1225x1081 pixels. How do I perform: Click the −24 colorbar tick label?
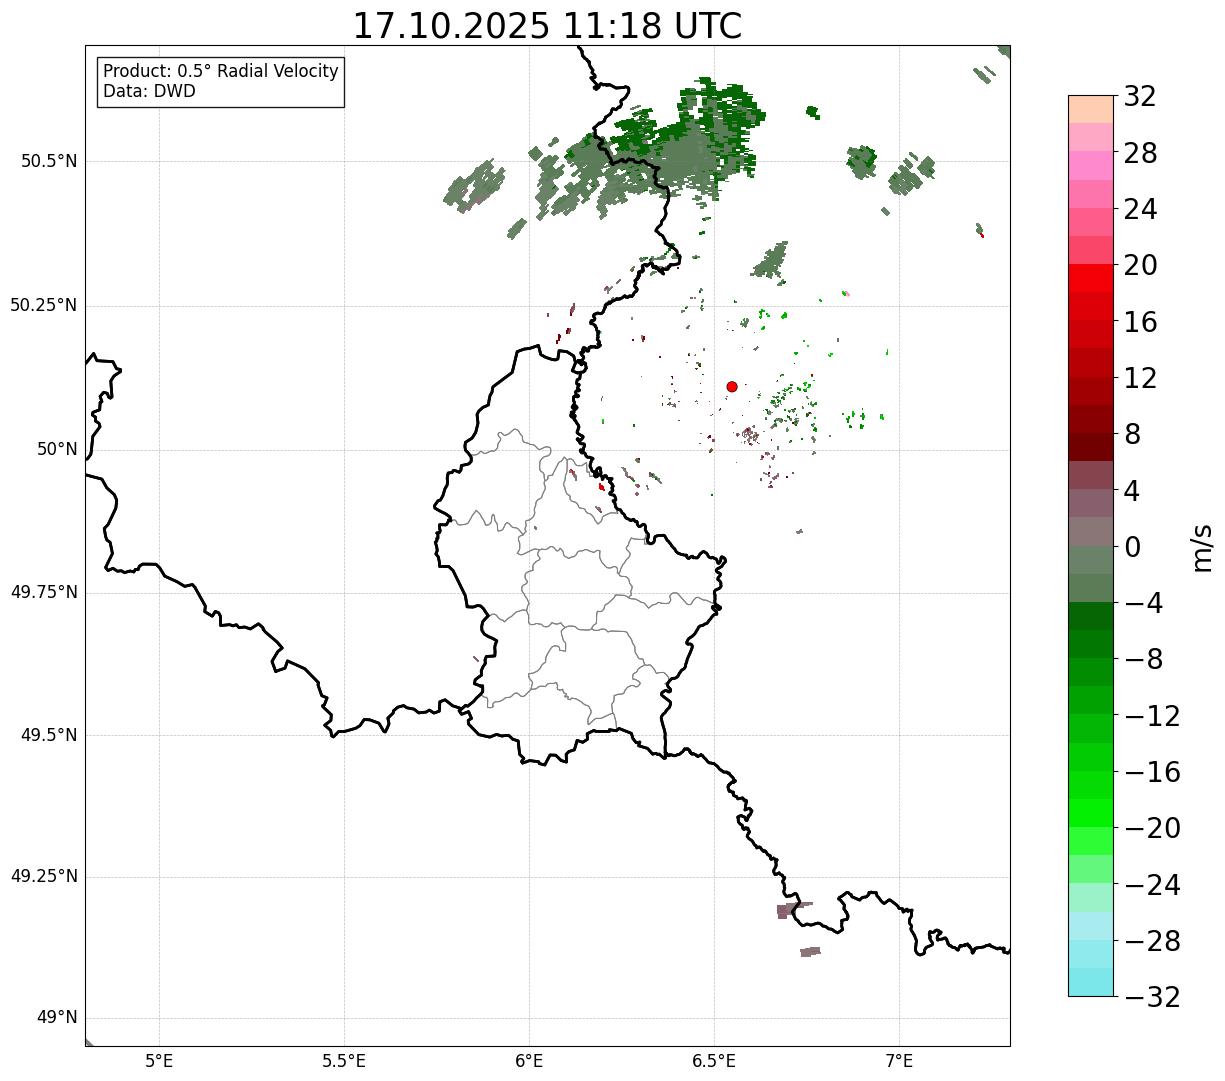pos(1152,885)
